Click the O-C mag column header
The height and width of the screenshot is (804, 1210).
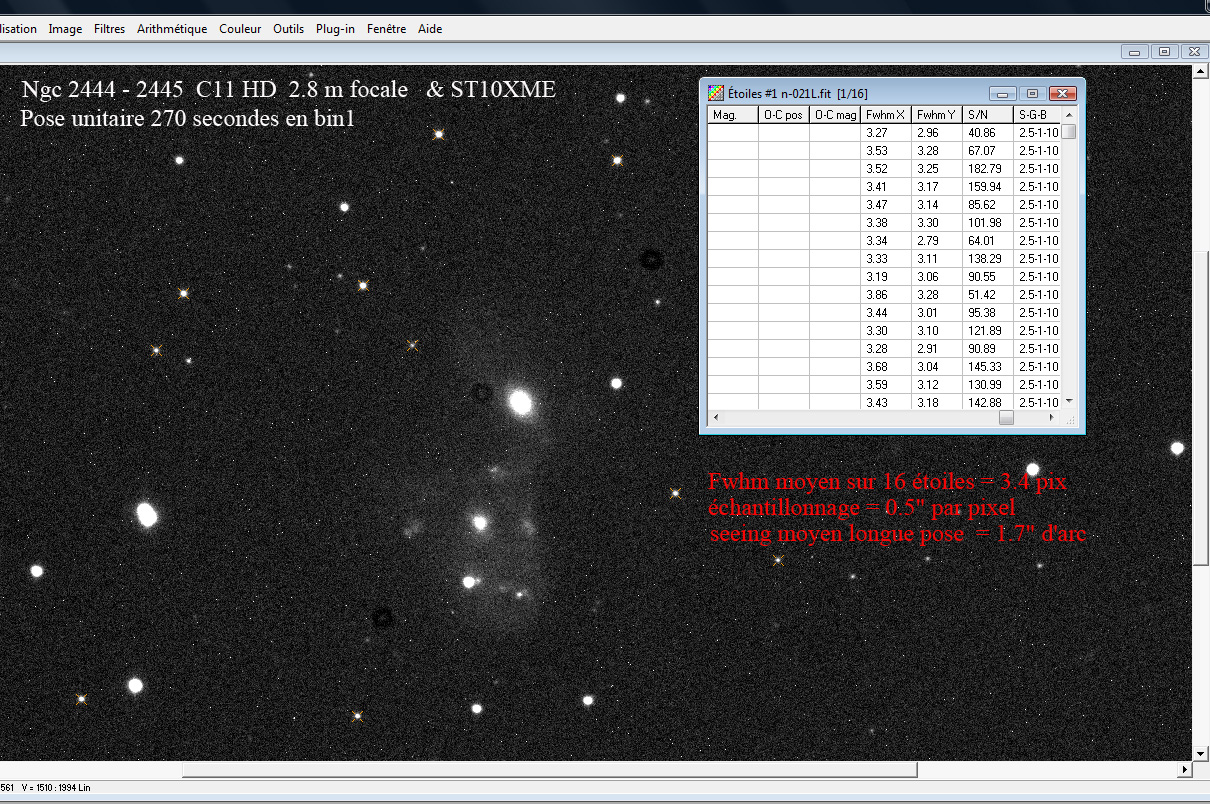835,115
